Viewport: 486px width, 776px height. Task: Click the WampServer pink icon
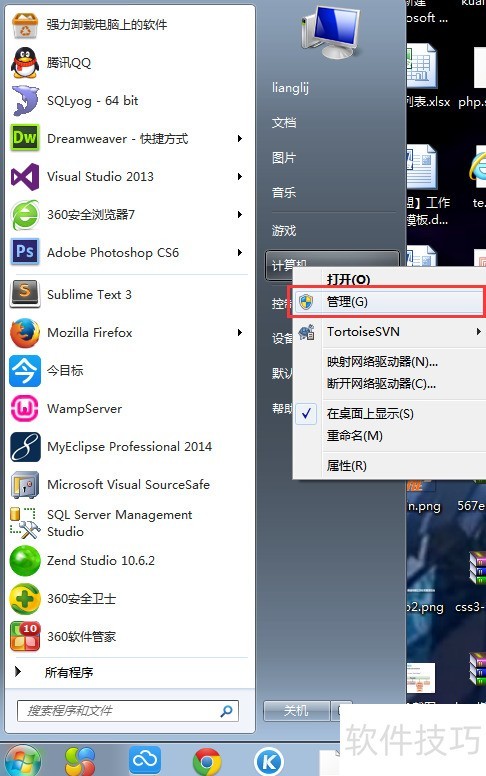(x=25, y=408)
